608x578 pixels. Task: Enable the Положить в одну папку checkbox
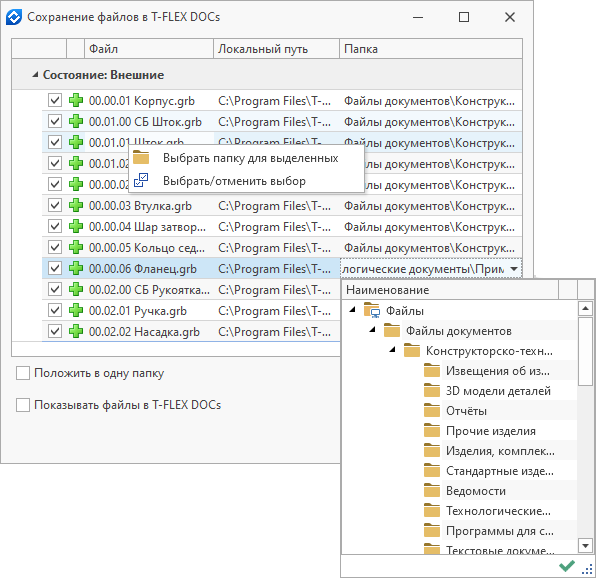click(23, 373)
